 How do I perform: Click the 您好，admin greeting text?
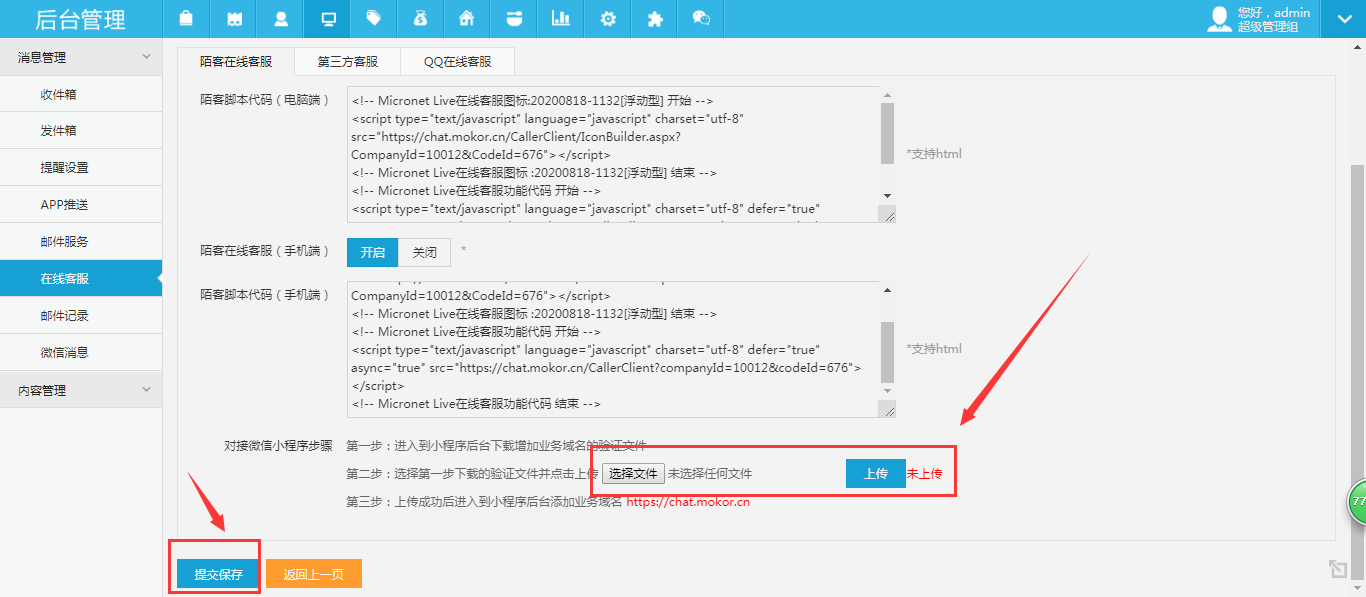[1274, 12]
